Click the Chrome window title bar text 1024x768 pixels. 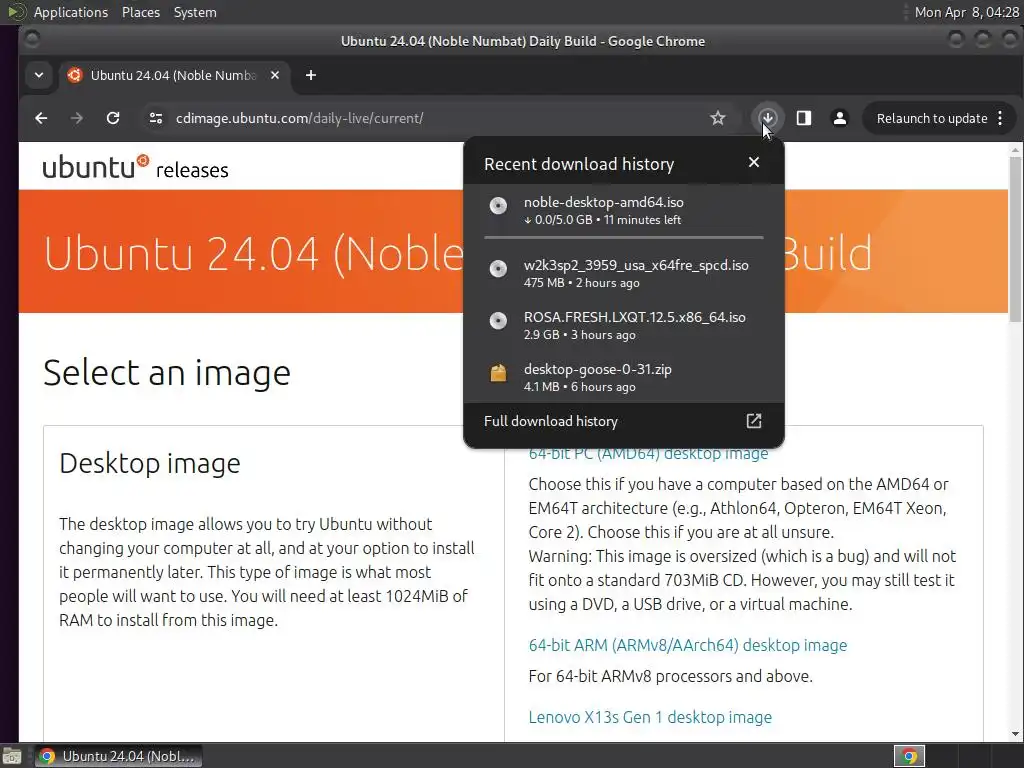pyautogui.click(x=522, y=41)
